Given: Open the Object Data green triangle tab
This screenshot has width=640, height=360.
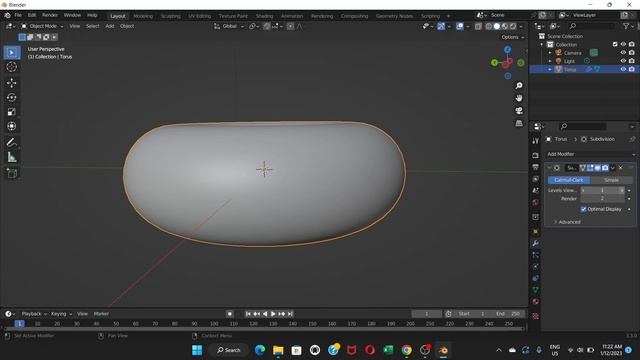Looking at the screenshot, I should pos(536,290).
